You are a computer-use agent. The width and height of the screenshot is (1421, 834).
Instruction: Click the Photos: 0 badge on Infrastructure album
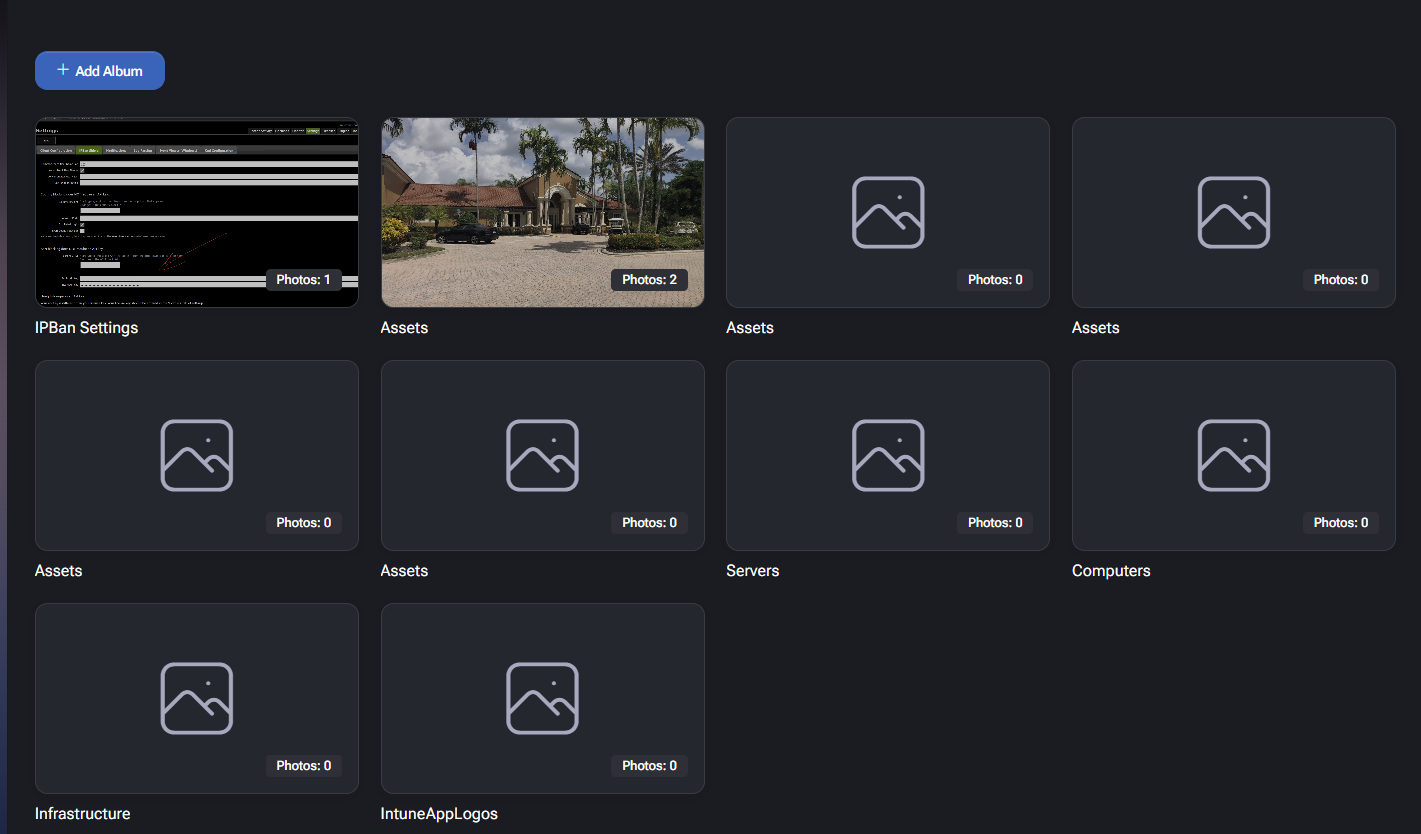click(304, 765)
